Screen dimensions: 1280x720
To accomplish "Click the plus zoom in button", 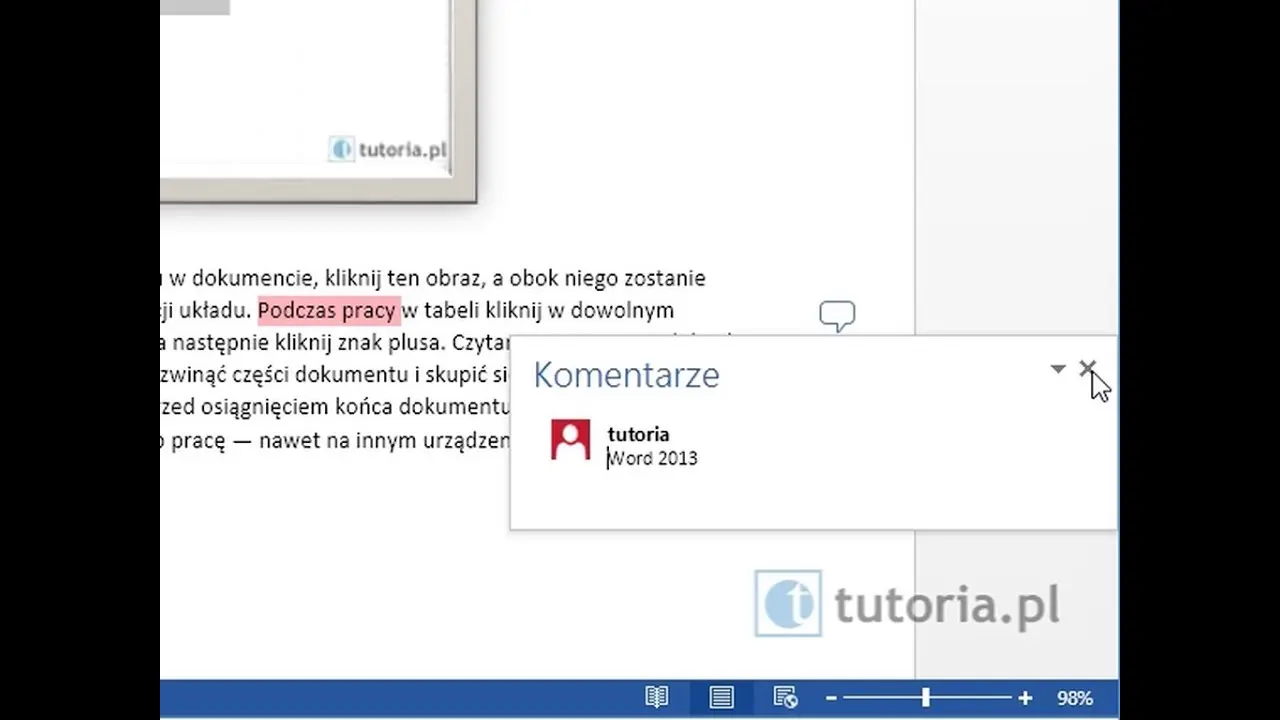I will pyautogui.click(x=1025, y=698).
